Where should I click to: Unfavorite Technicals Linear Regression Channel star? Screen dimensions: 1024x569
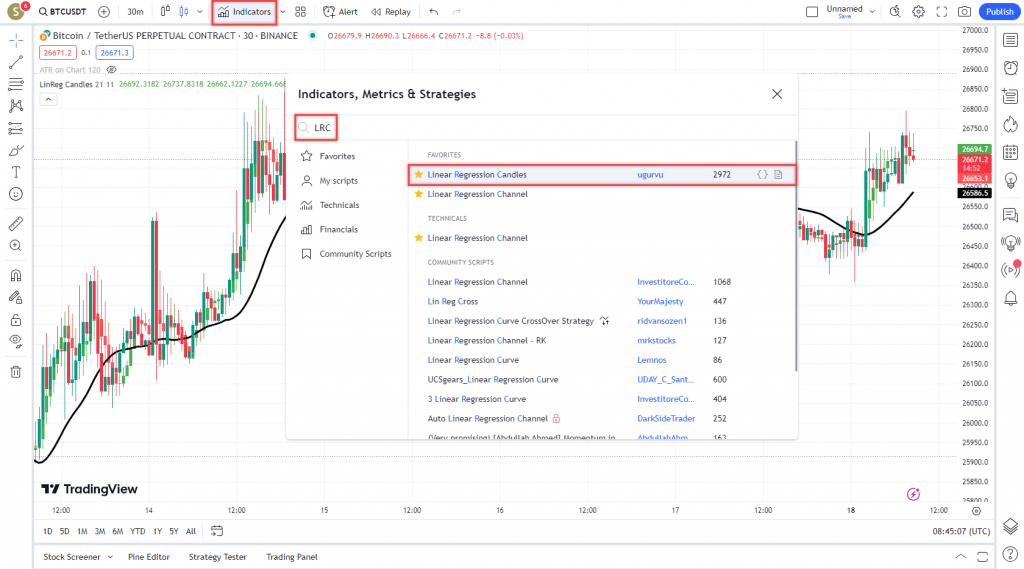click(x=419, y=238)
